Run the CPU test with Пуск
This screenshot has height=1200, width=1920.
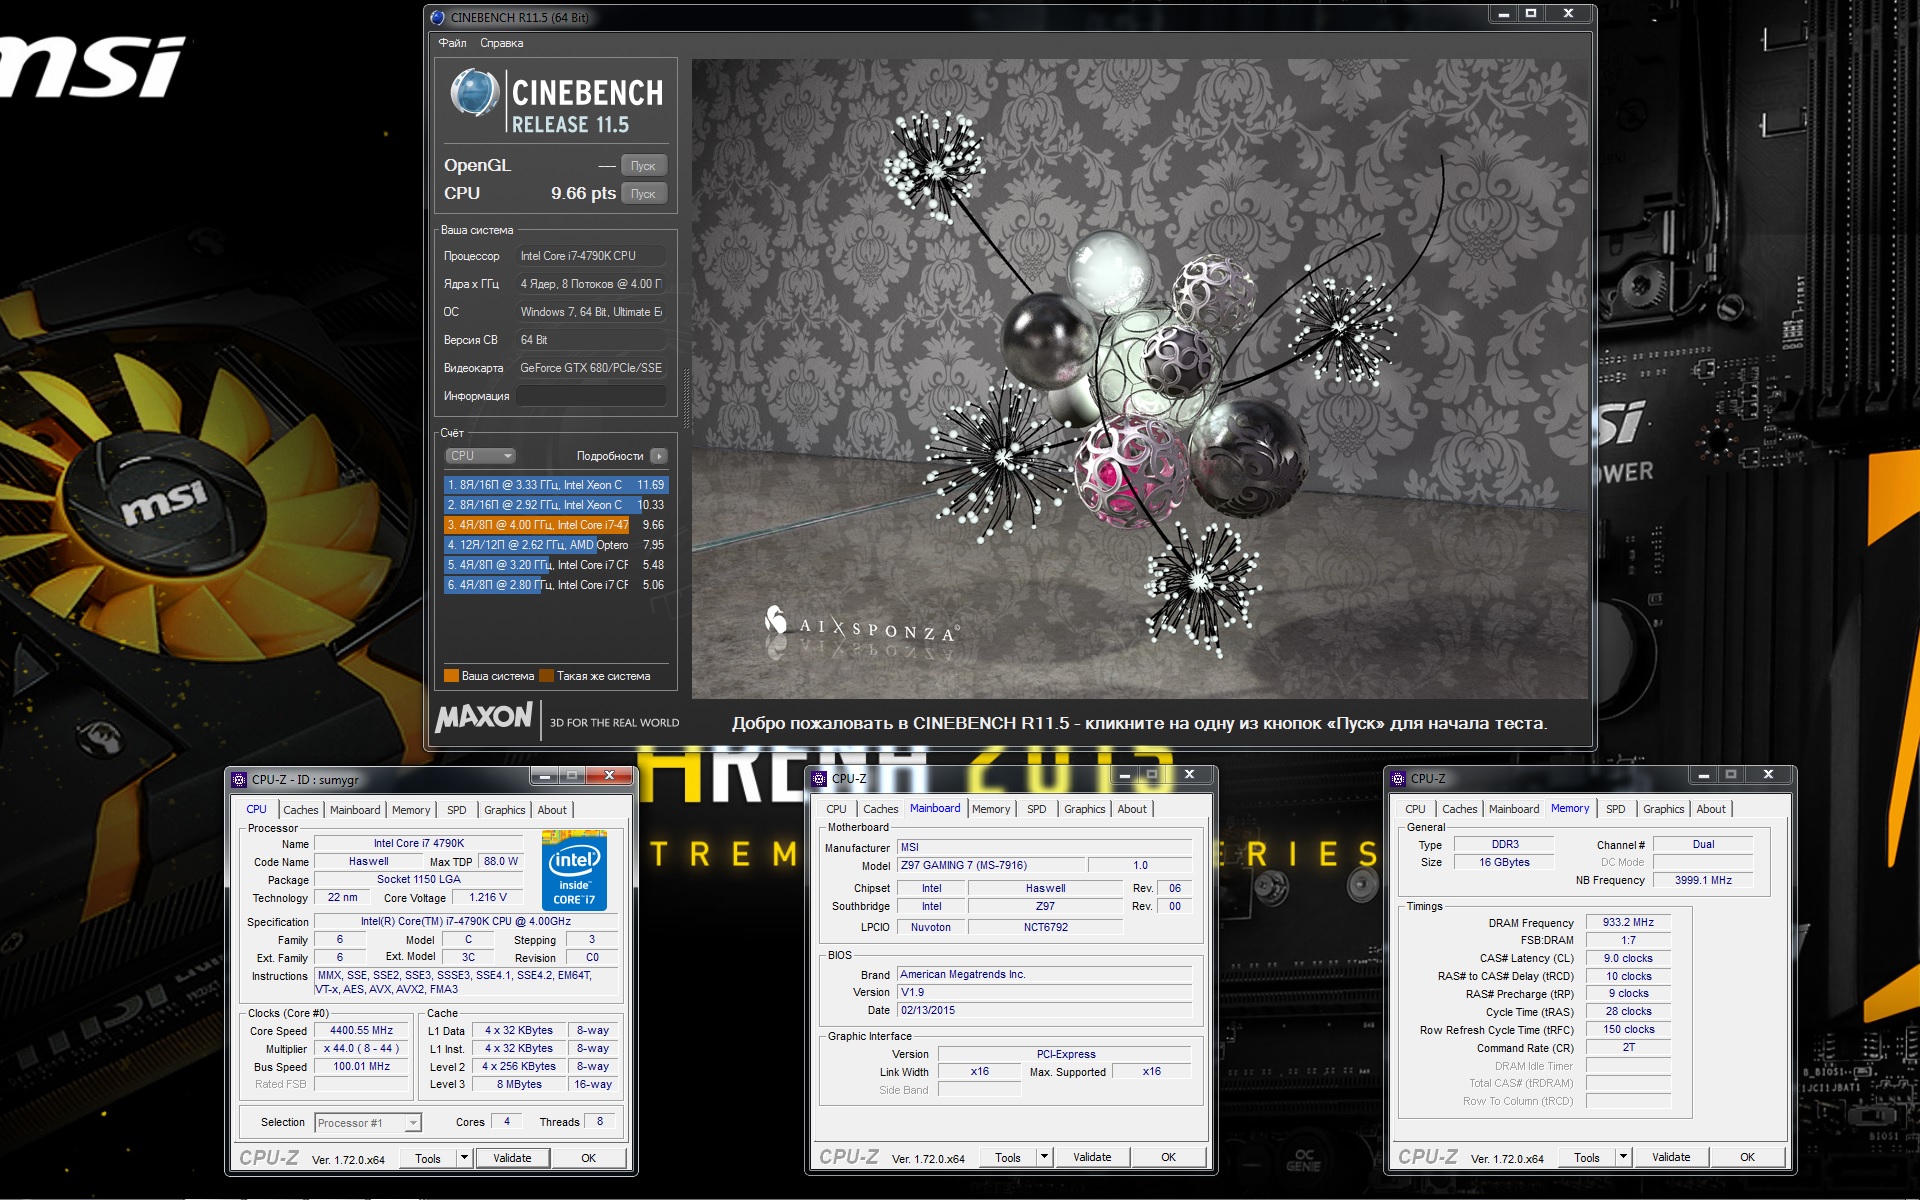(x=643, y=194)
